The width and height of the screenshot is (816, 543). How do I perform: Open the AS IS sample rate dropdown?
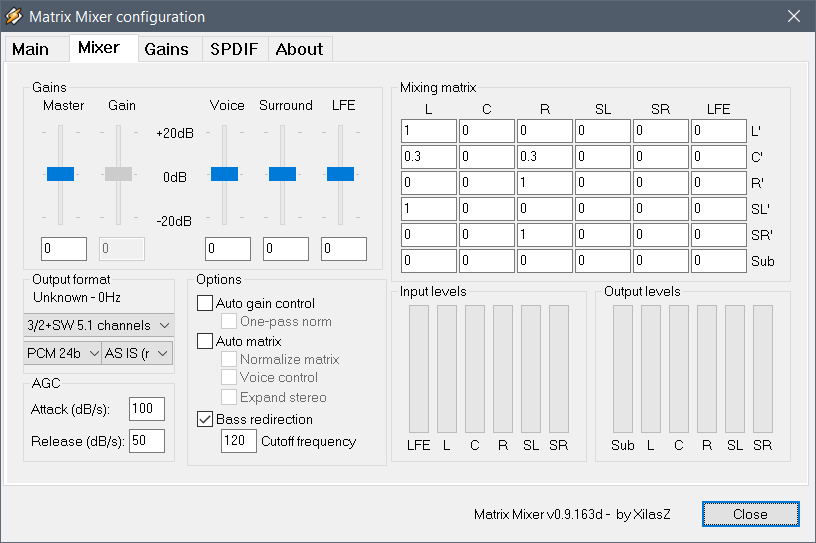[137, 353]
